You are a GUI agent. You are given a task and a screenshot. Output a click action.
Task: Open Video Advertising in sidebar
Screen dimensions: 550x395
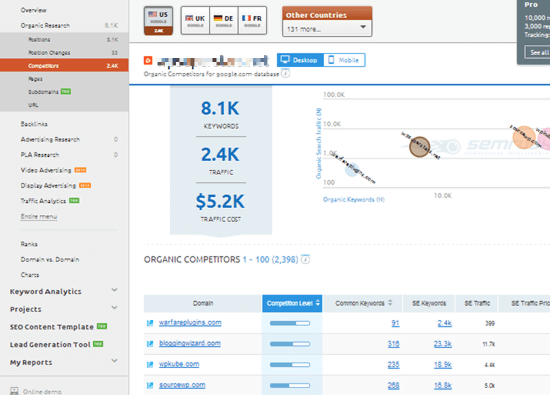46,170
